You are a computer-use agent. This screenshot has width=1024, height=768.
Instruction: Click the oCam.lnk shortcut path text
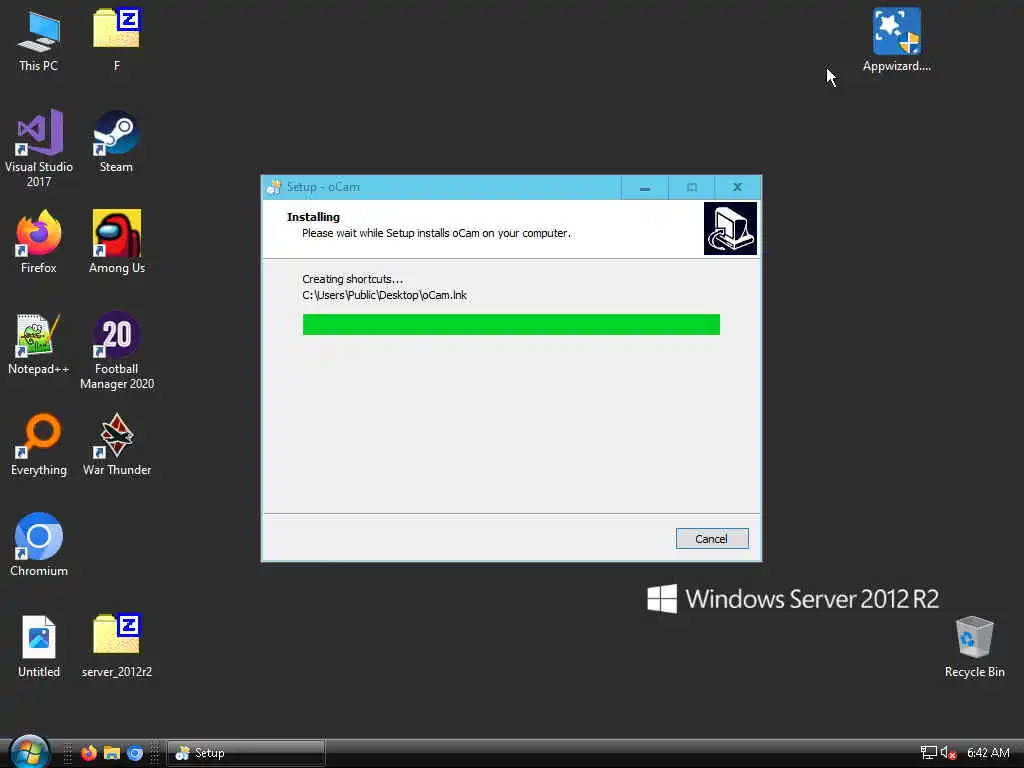[385, 295]
